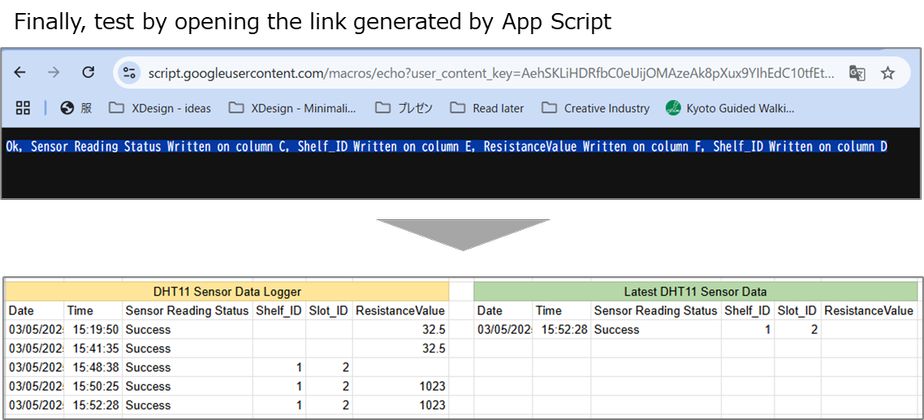Select ResistanceValue 1023 in logger 15:52:28 row
The image size is (924, 420).
point(401,405)
